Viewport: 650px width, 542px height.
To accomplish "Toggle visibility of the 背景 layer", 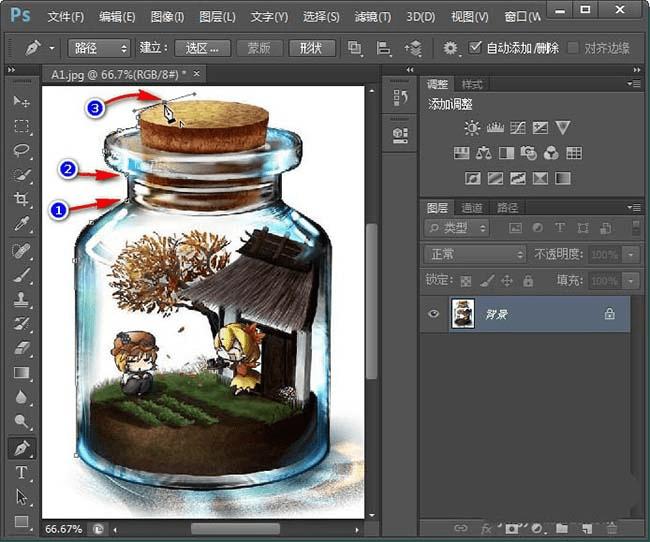I will (x=434, y=314).
